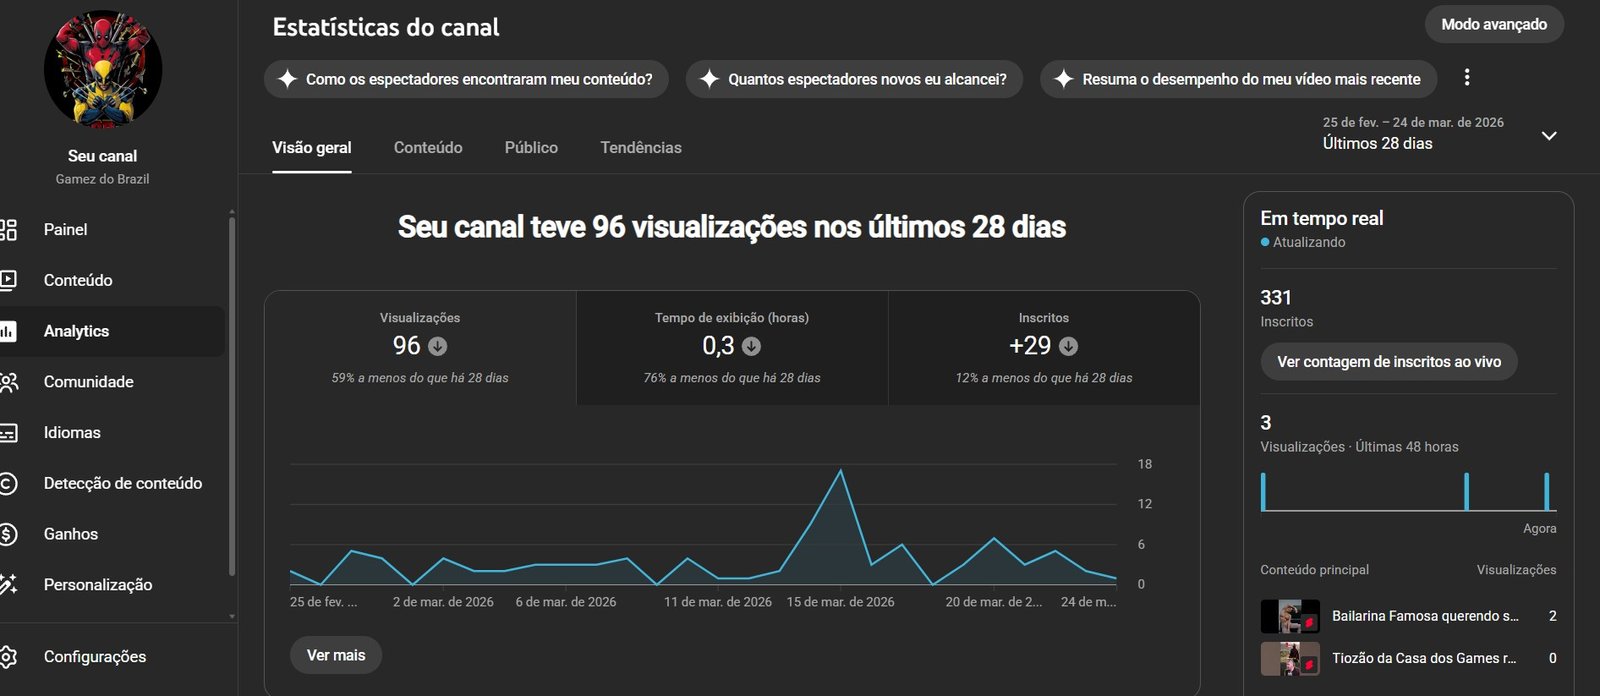Open Configurações in the sidebar
Screen dimensions: 1600x696
[x=112, y=657]
